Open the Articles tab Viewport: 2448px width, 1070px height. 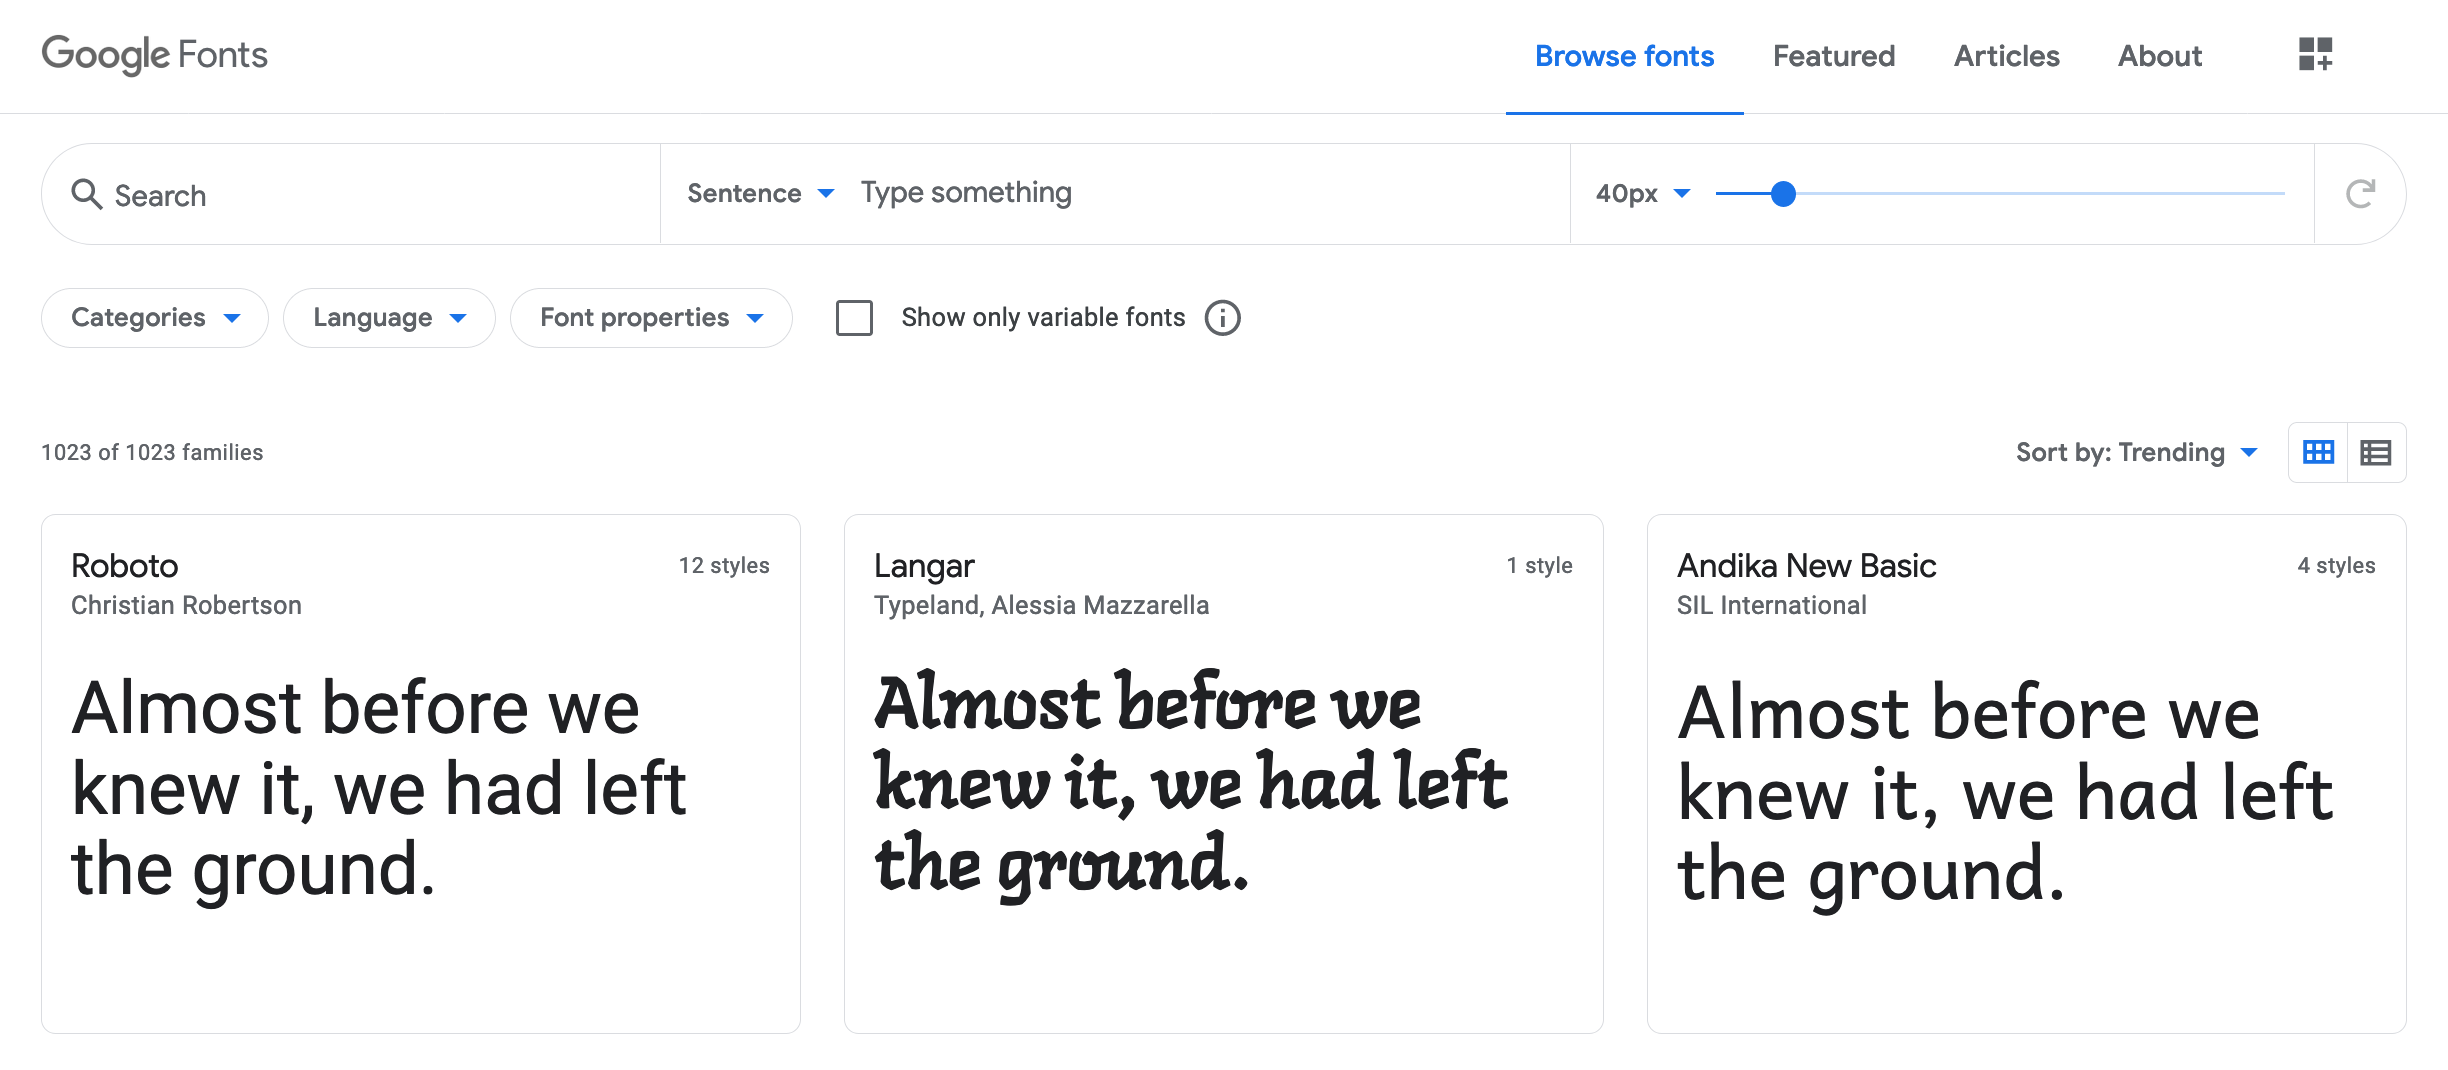tap(2006, 56)
